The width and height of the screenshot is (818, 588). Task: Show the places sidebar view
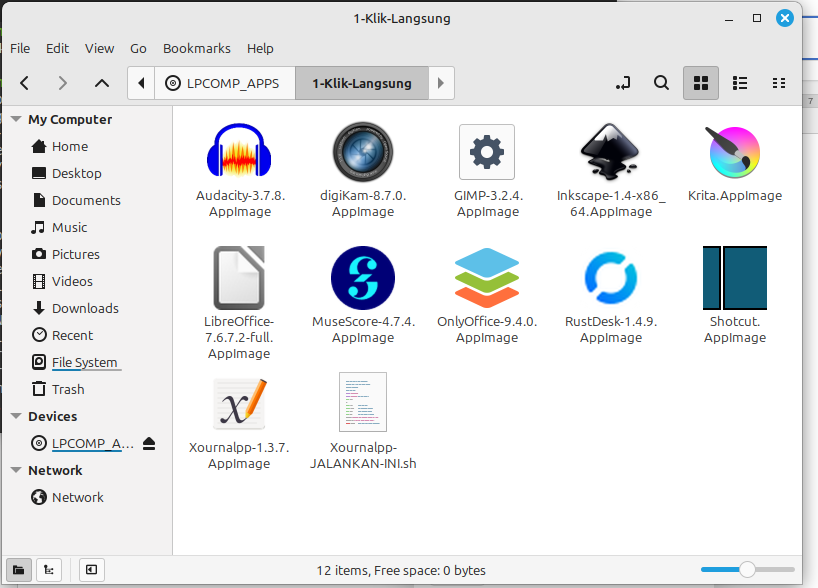19,570
